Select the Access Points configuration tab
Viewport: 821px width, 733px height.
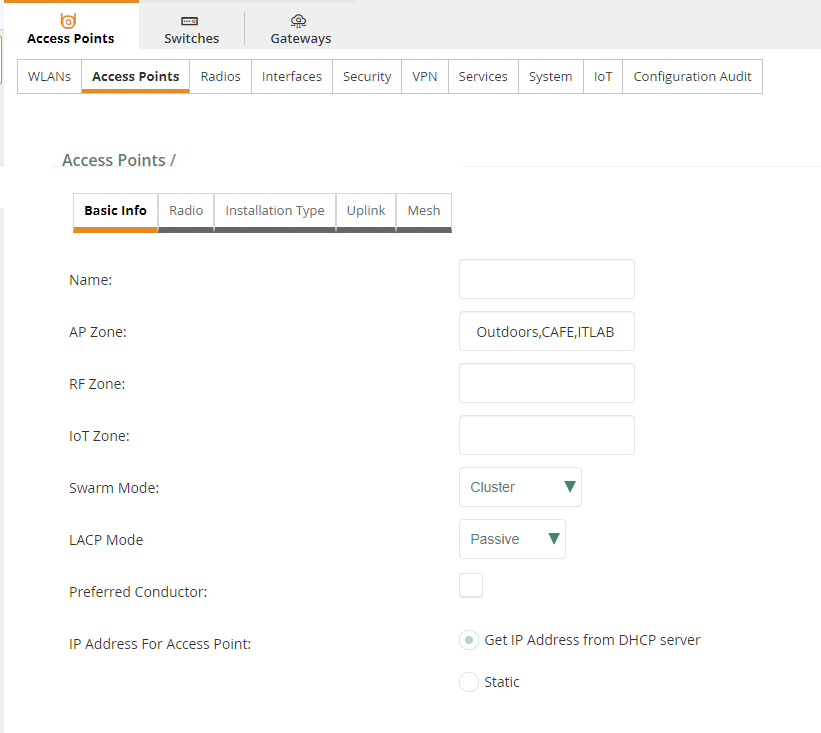136,76
